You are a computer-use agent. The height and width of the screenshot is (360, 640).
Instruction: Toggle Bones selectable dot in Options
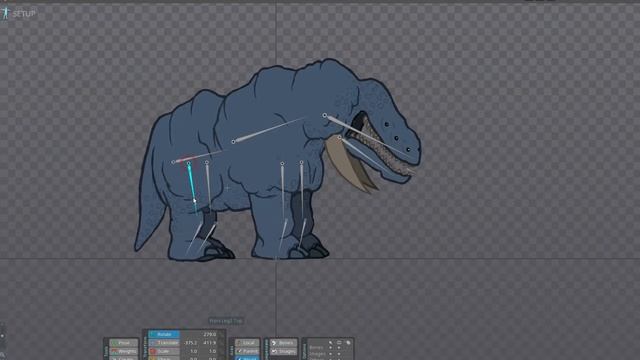point(330,348)
